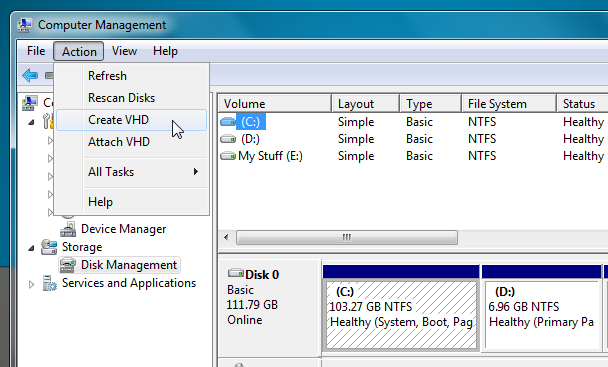Screen dimensions: 608x367
Task: Sort by Layout column header
Action: pyautogui.click(x=366, y=104)
